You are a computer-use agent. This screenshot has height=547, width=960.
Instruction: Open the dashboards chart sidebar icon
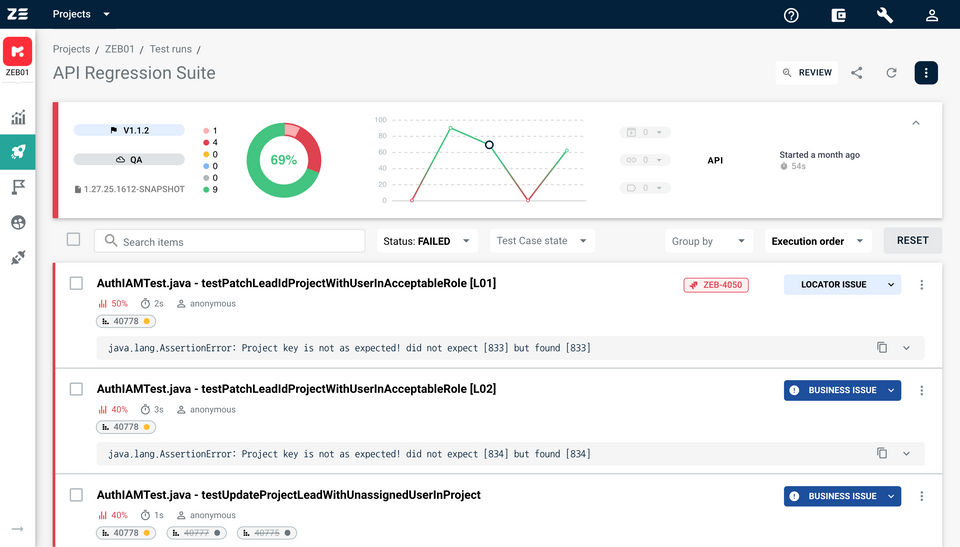coord(18,117)
